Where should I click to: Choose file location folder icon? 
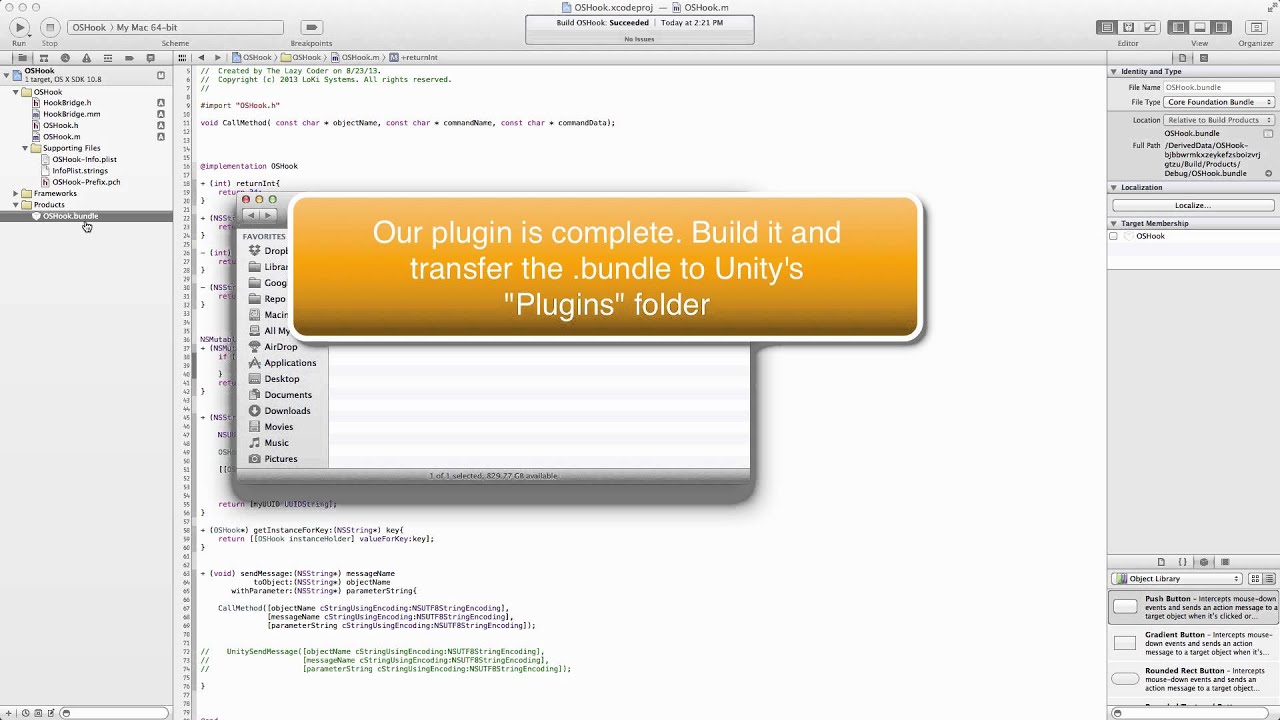[1268, 133]
